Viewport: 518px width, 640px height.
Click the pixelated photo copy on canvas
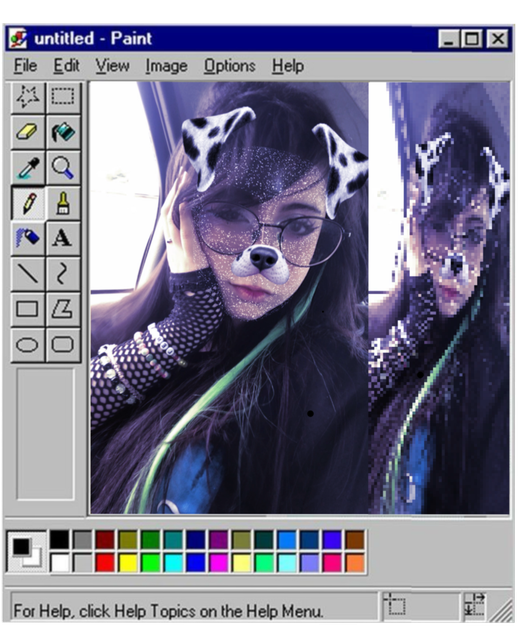pos(439,298)
